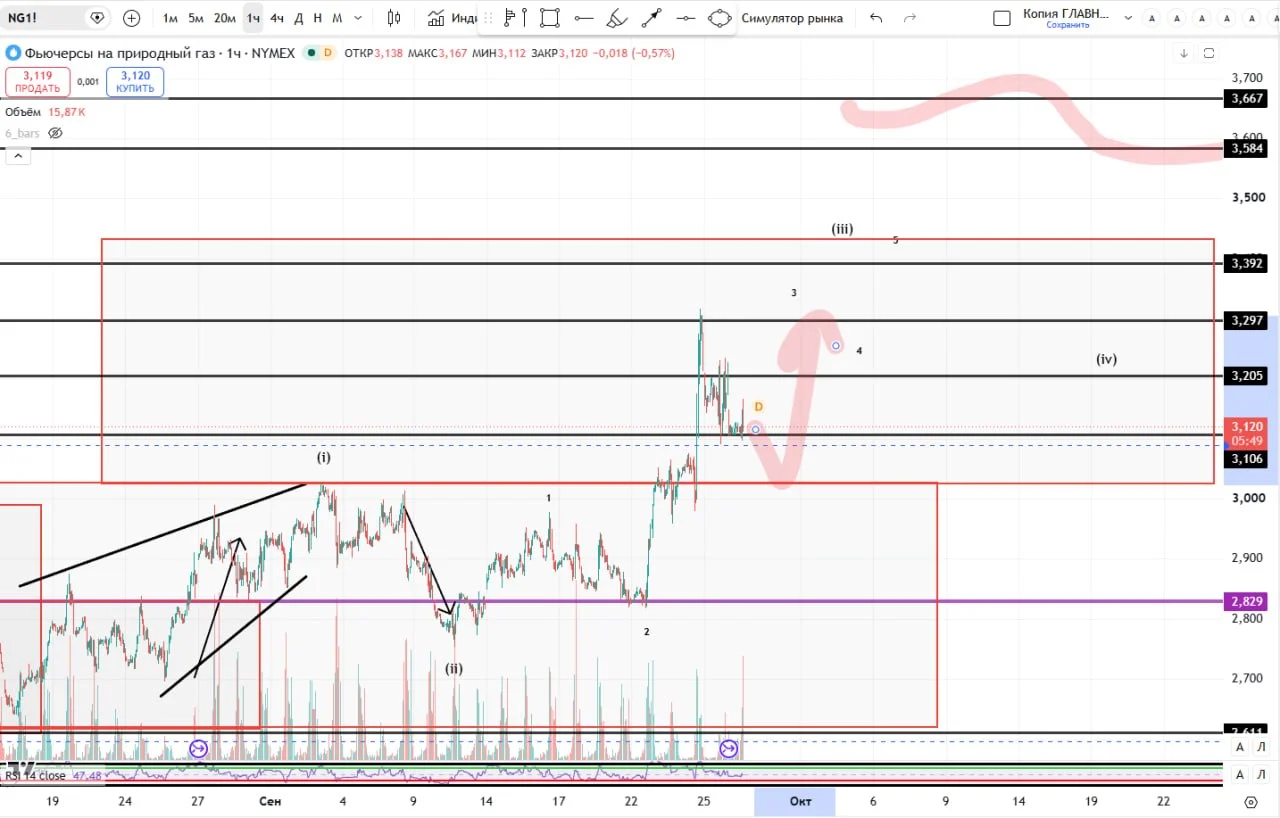Toggle log scale Л in the RSI pane
The height and width of the screenshot is (818, 1280).
pos(1262,774)
